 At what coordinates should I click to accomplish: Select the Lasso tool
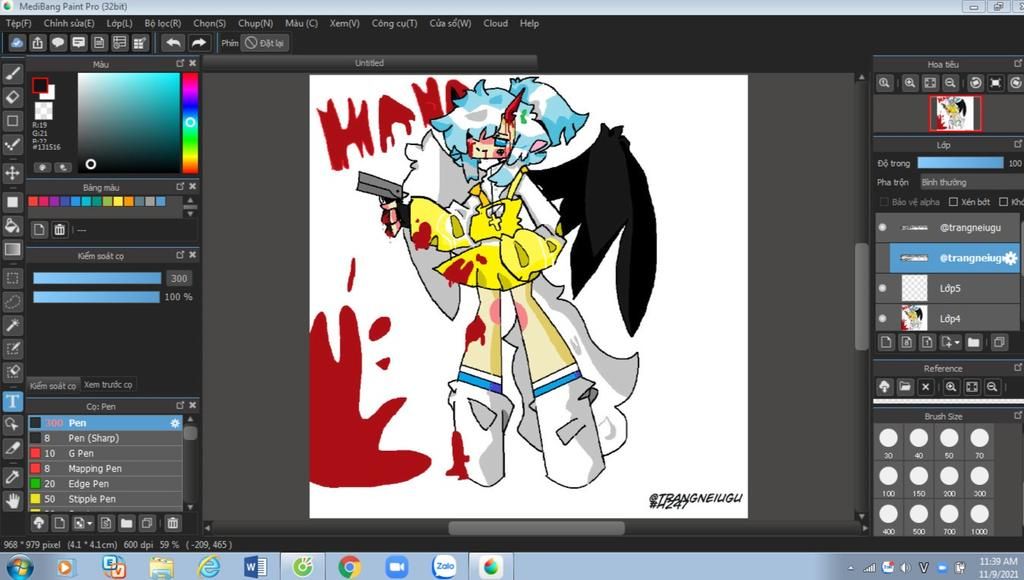coord(12,302)
